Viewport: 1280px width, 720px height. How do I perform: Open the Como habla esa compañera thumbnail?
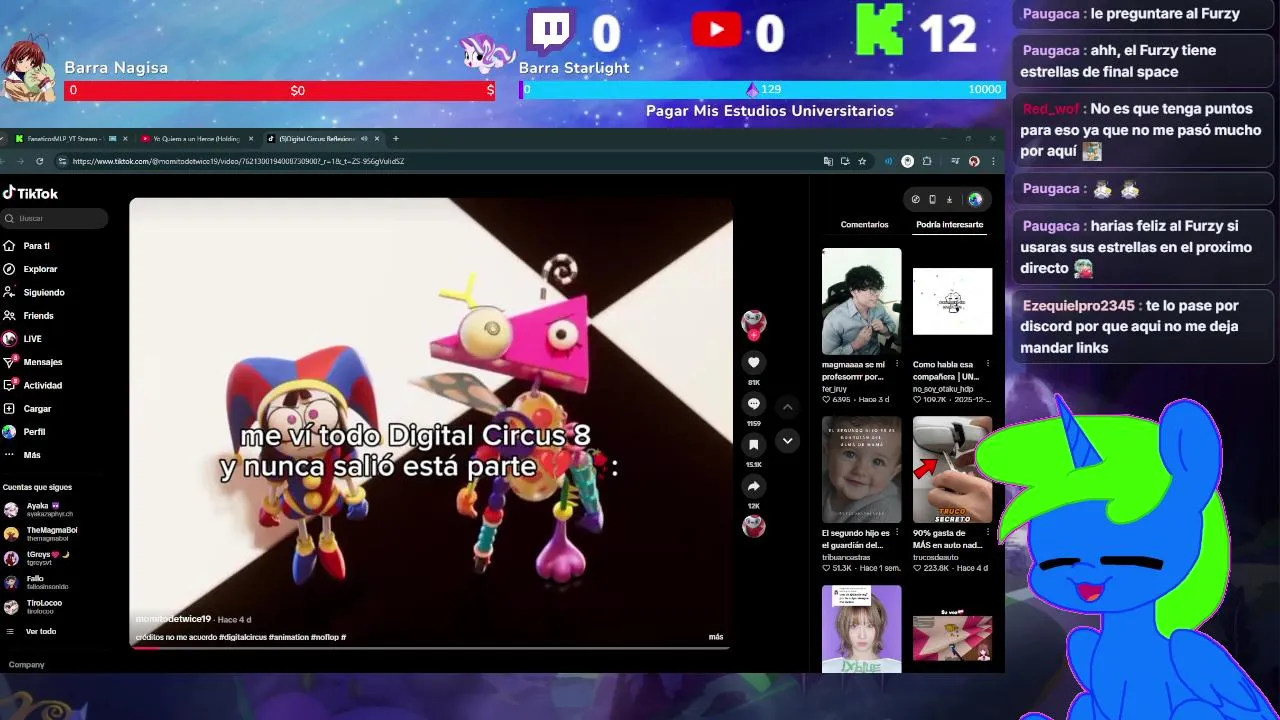[x=952, y=301]
